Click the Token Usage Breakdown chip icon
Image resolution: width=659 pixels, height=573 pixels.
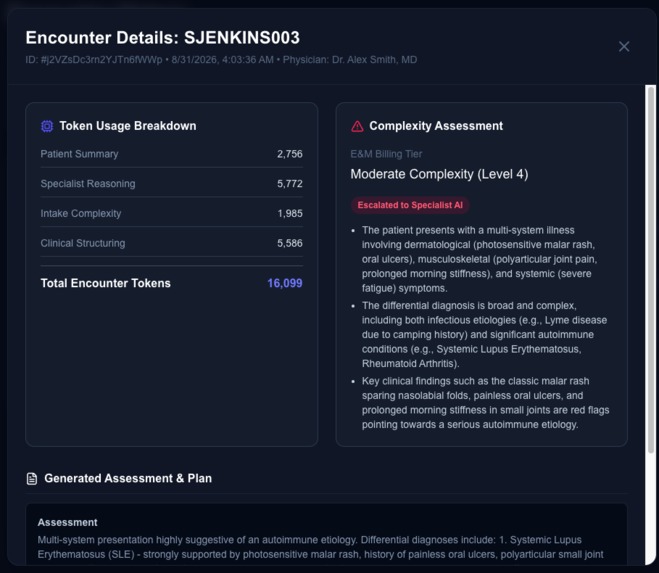[47, 126]
